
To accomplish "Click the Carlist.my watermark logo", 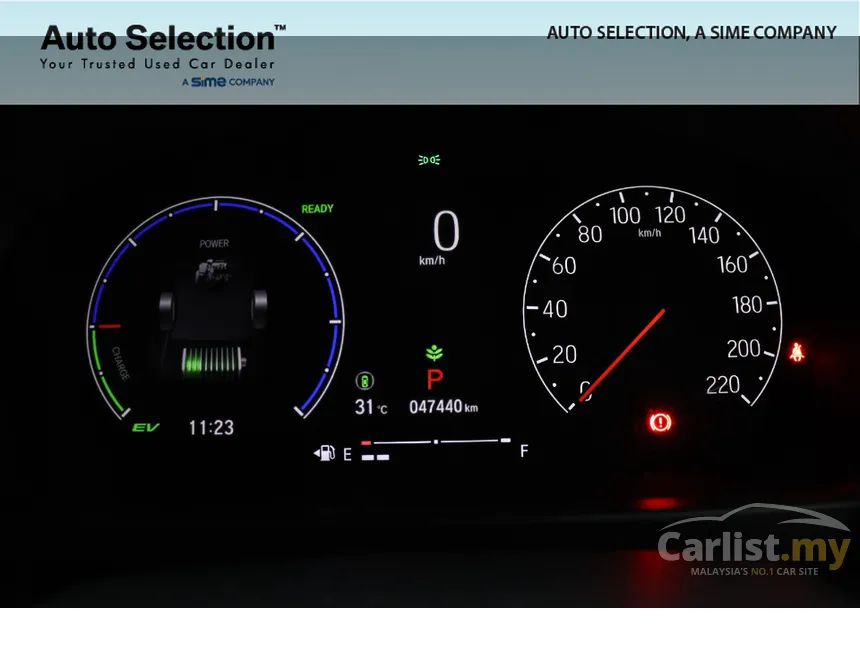I will tap(755, 543).
